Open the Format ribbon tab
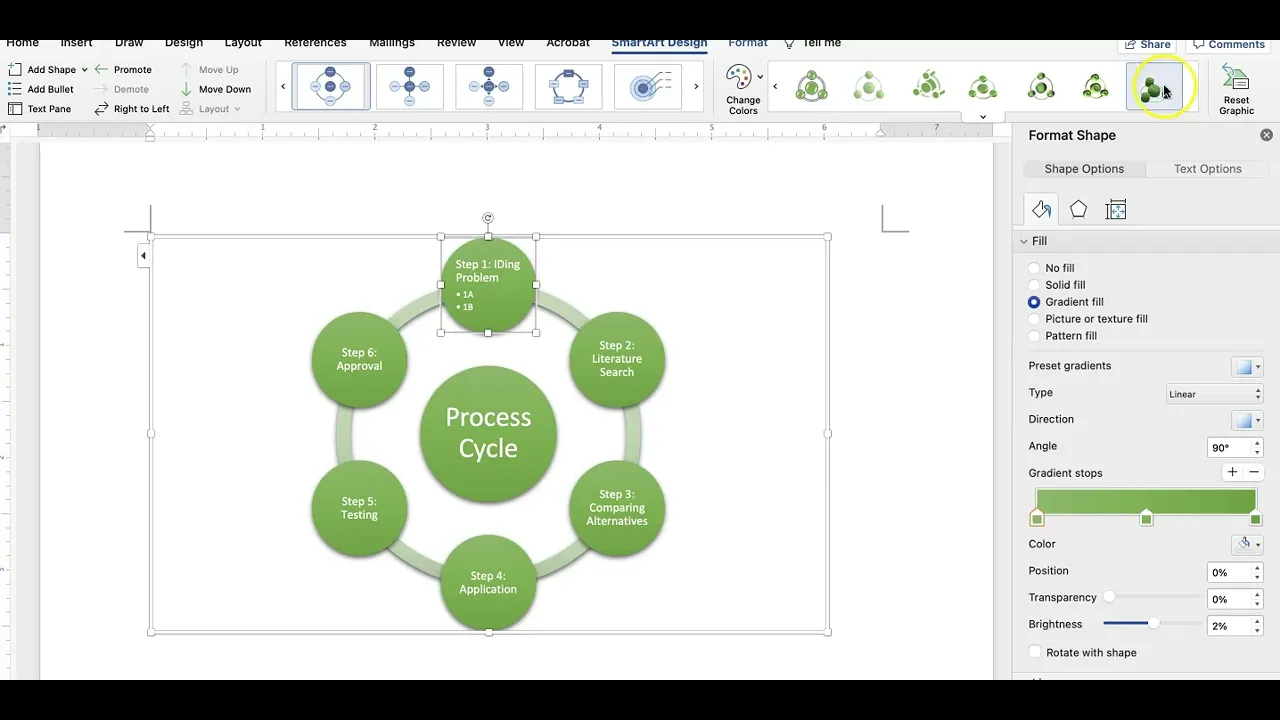1280x720 pixels. (748, 43)
